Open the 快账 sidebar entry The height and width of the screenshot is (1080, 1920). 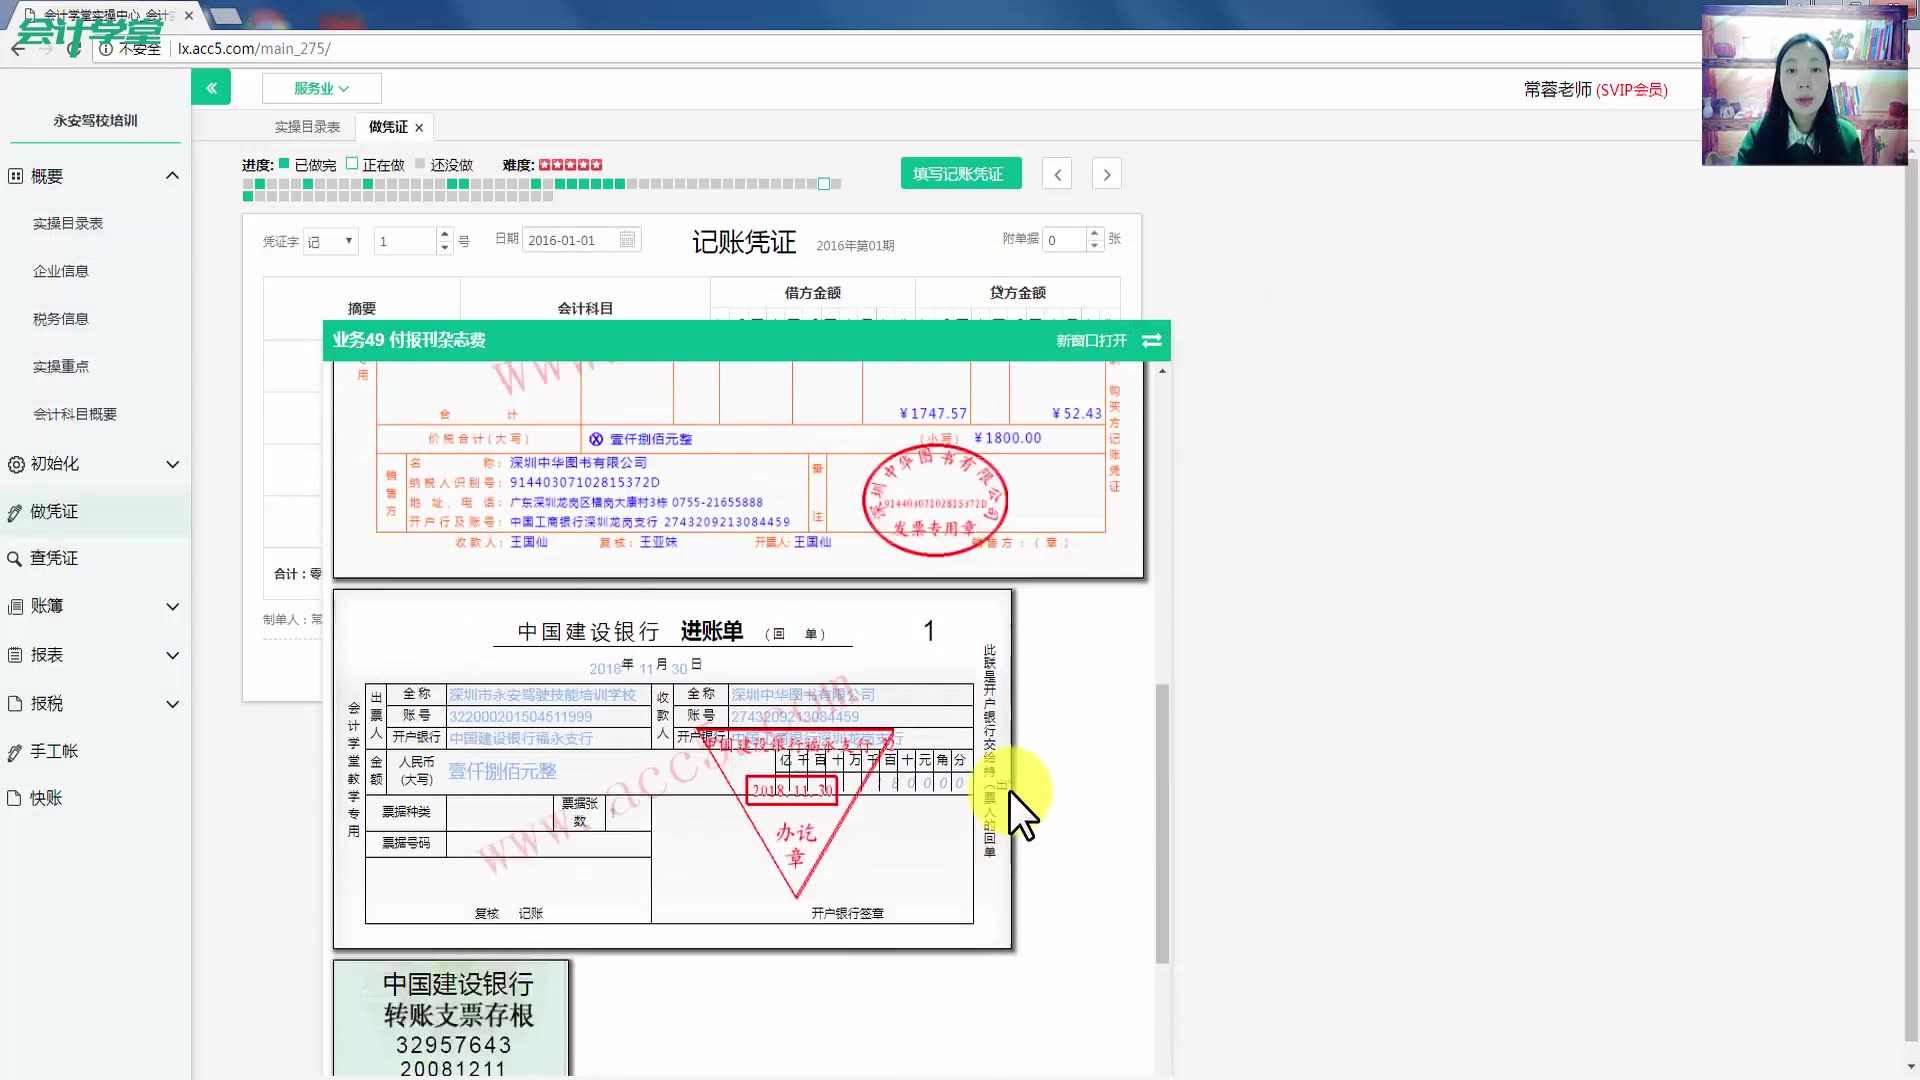(46, 798)
